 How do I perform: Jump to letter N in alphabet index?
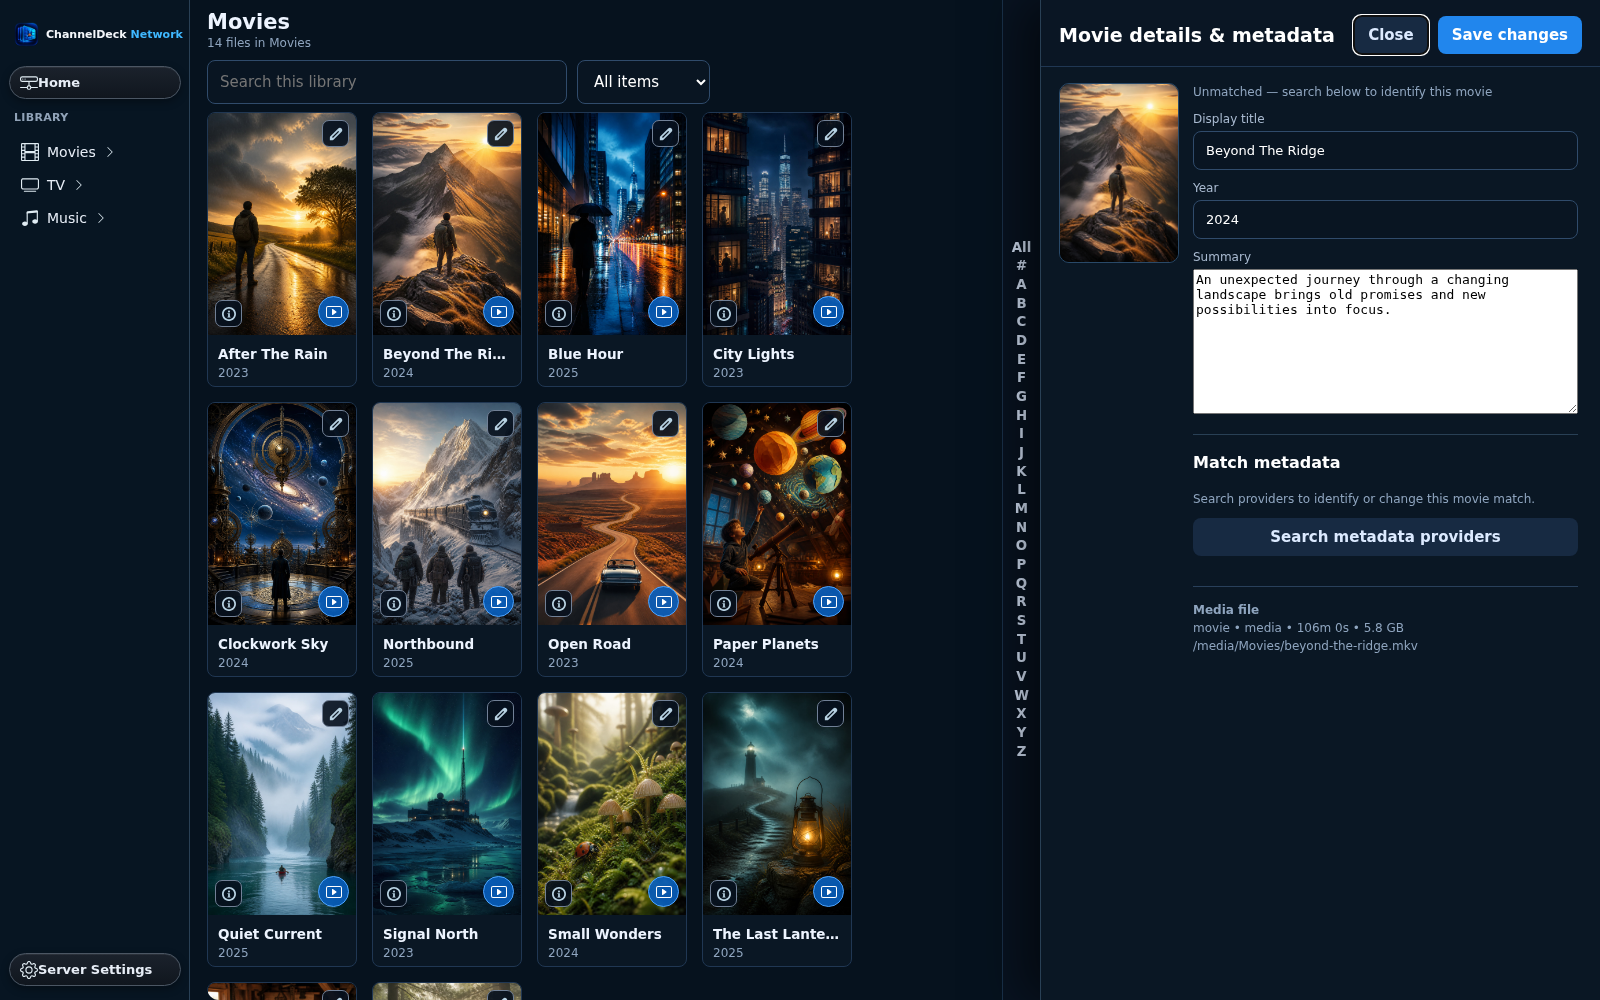click(x=1021, y=527)
